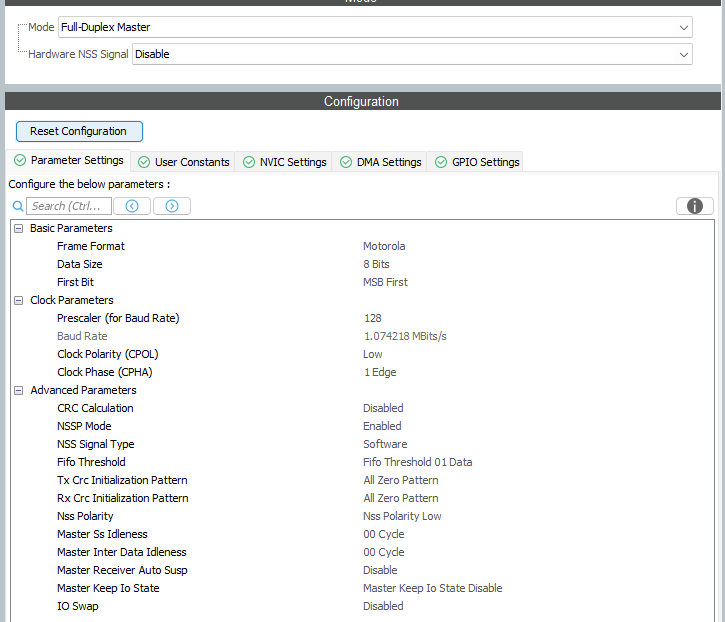725x622 pixels.
Task: Select Master Keep Io State Disable value
Action: pos(433,588)
